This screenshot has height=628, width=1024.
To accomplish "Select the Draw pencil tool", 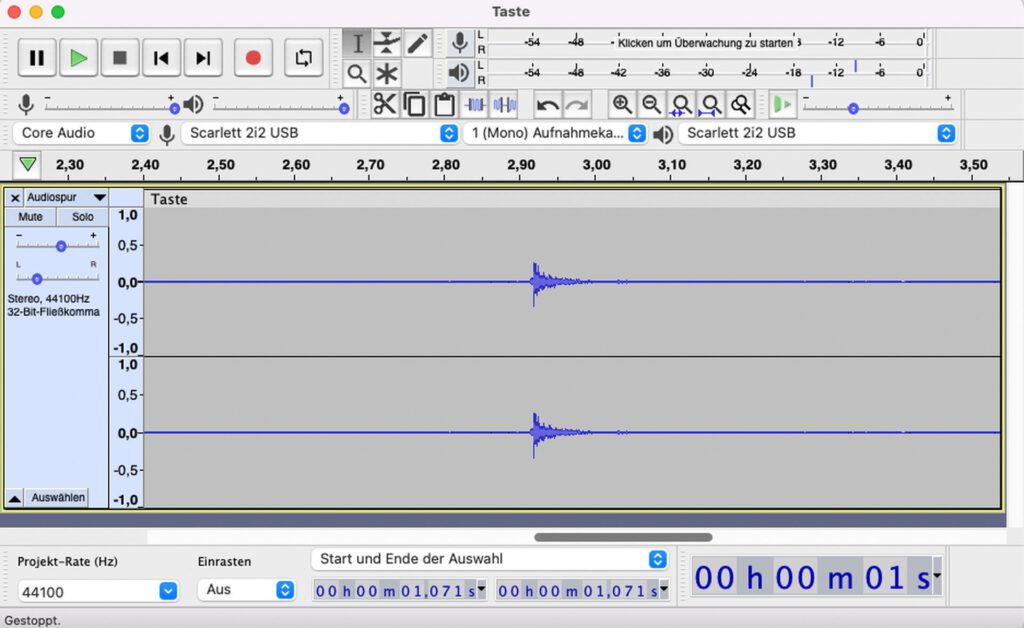I will [417, 44].
